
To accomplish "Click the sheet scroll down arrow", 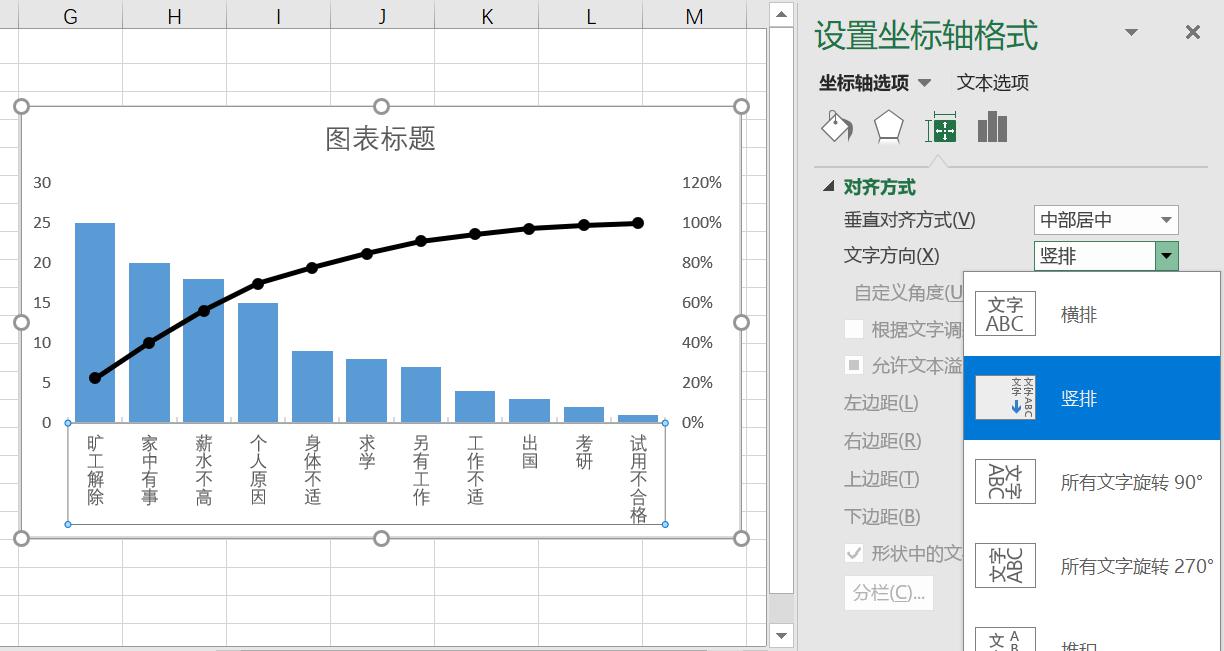I will coord(782,635).
